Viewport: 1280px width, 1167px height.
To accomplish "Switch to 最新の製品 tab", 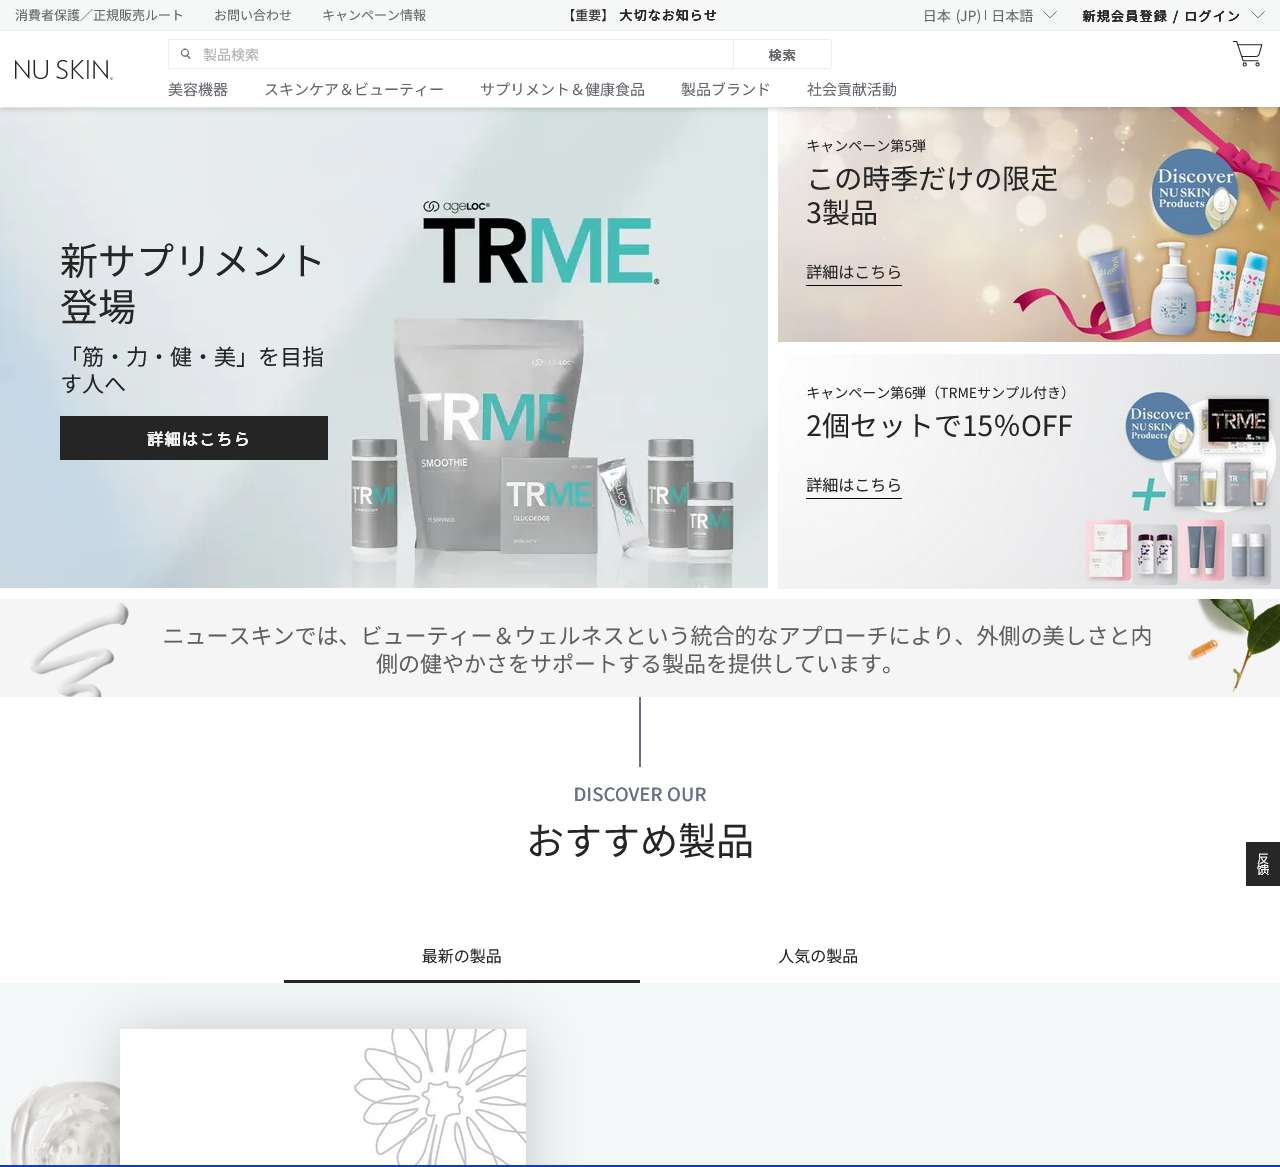I will pos(462,956).
